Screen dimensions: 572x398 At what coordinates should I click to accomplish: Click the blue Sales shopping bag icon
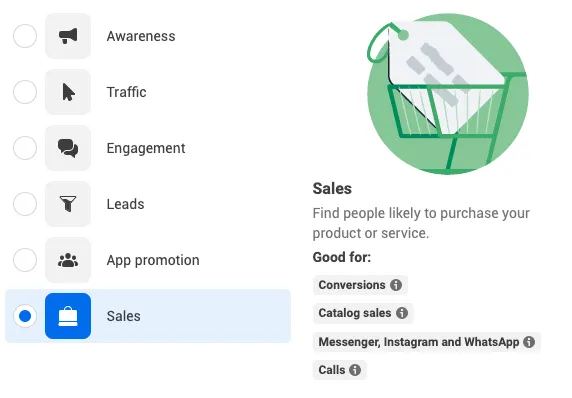68,316
